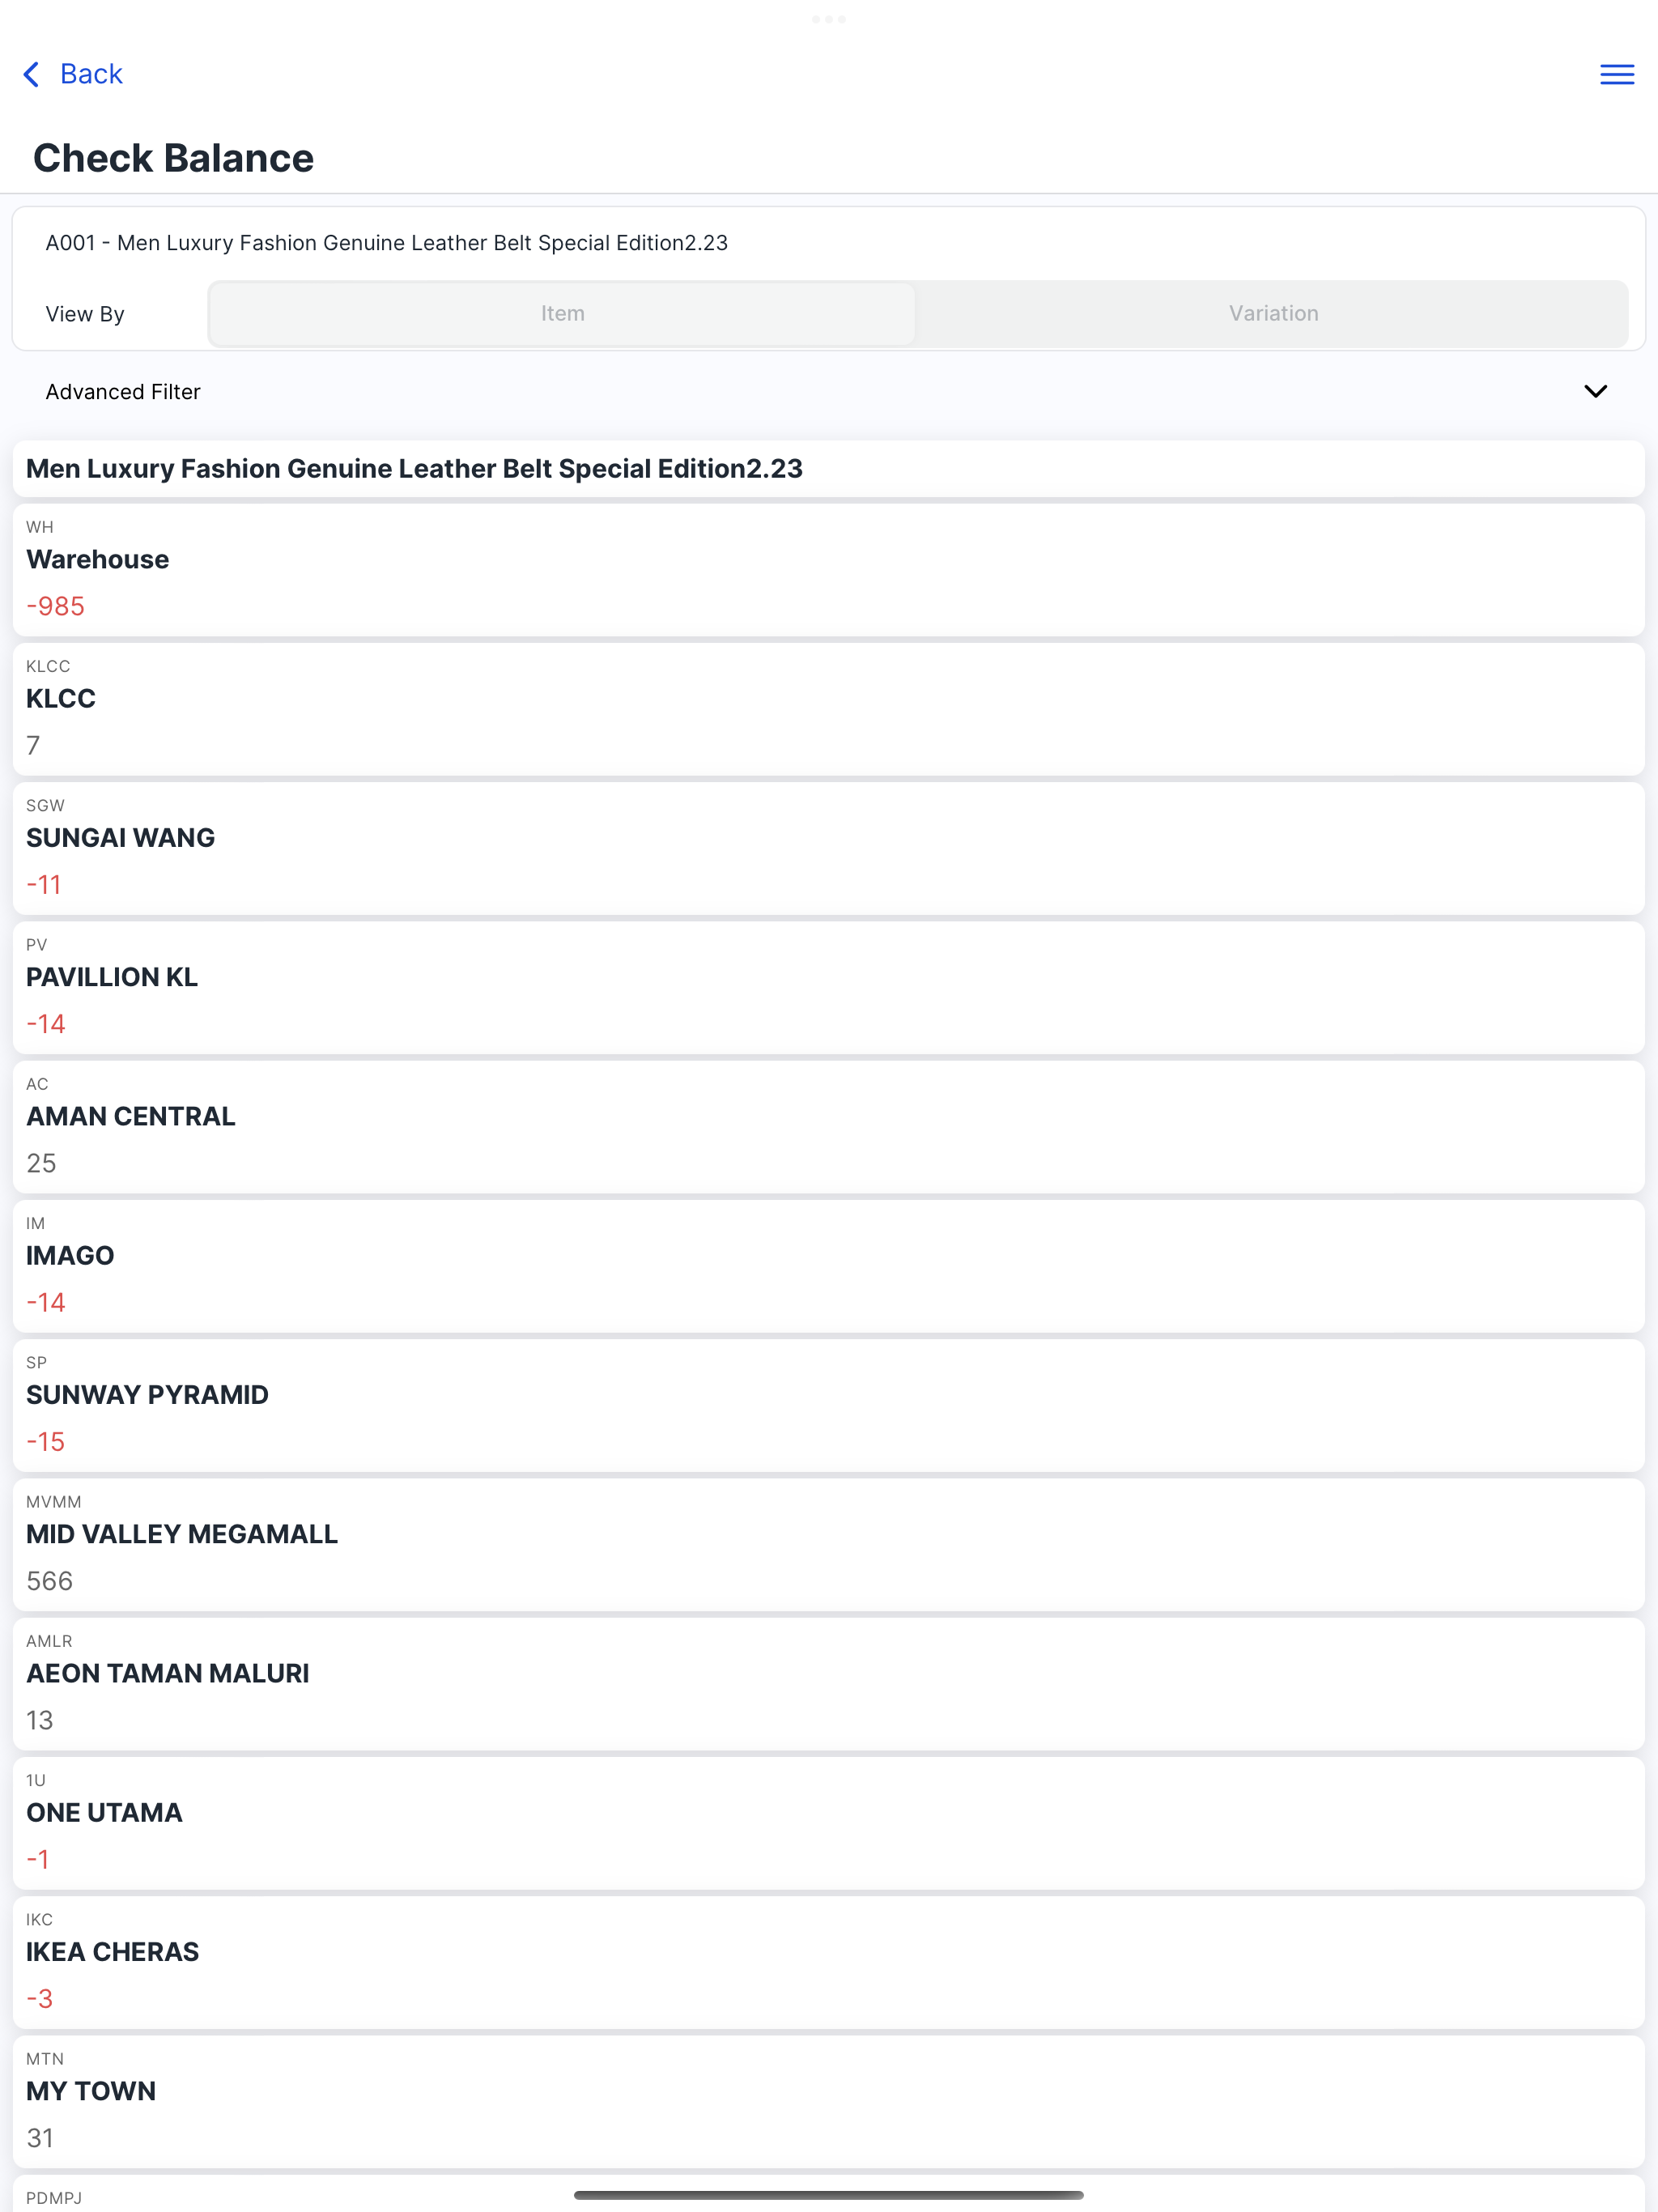This screenshot has height=2212, width=1658.
Task: Open the Warehouse balance row
Action: 828,570
